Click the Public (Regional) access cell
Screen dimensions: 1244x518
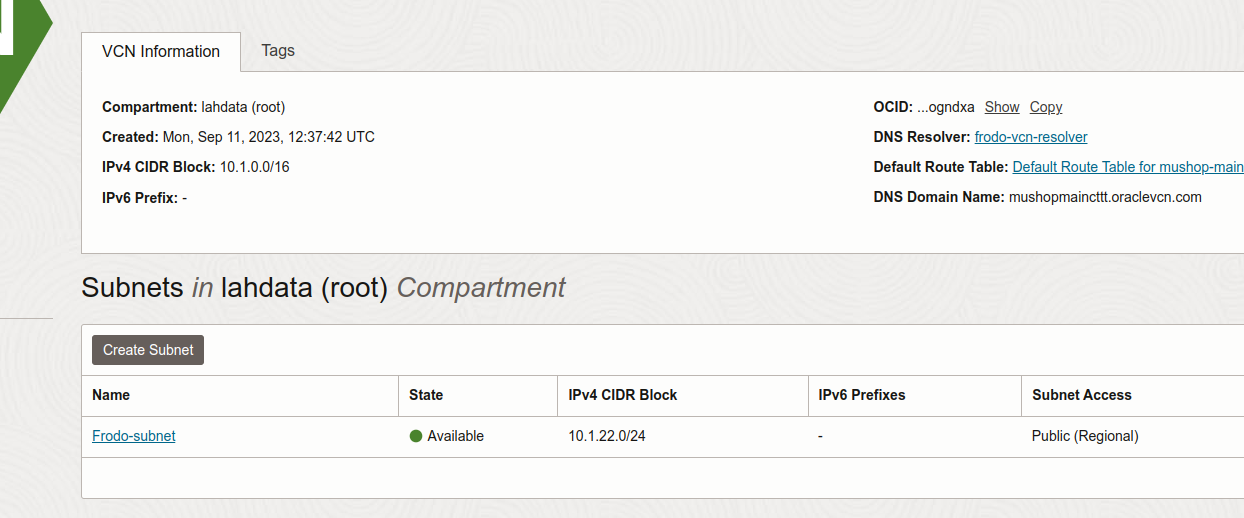pyautogui.click(x=1085, y=436)
